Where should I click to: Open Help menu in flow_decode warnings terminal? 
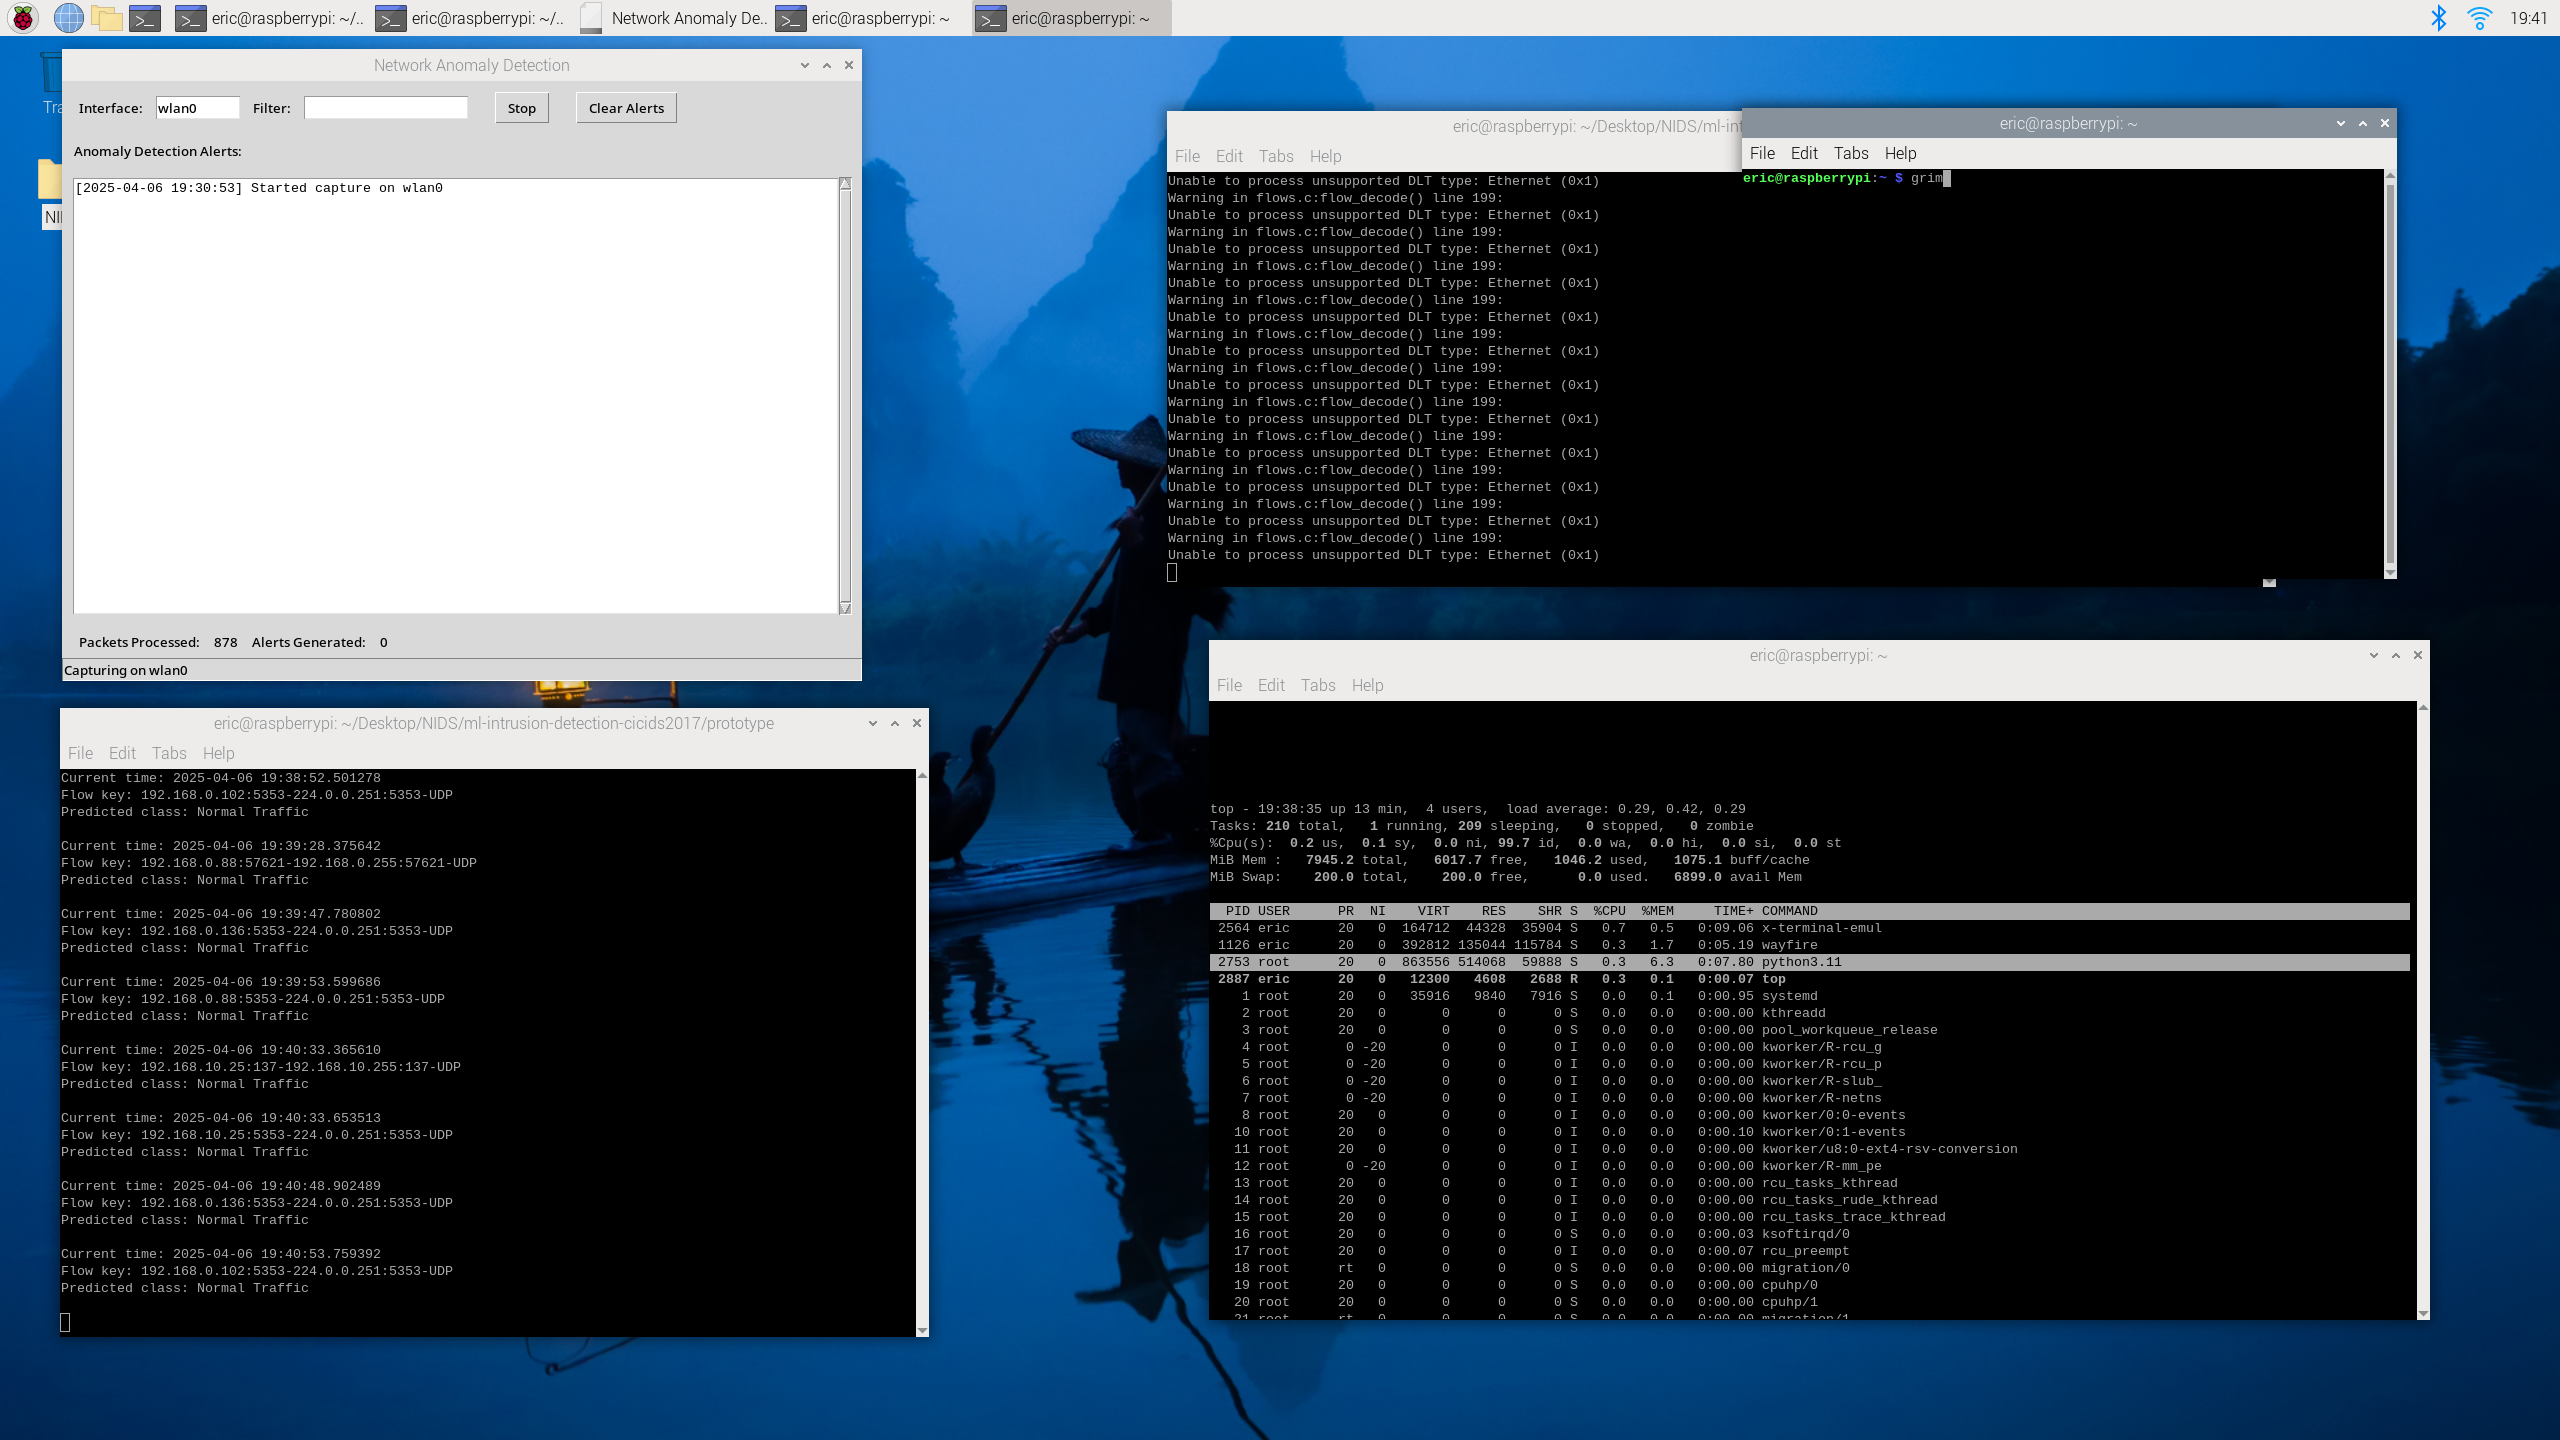coord(1325,156)
